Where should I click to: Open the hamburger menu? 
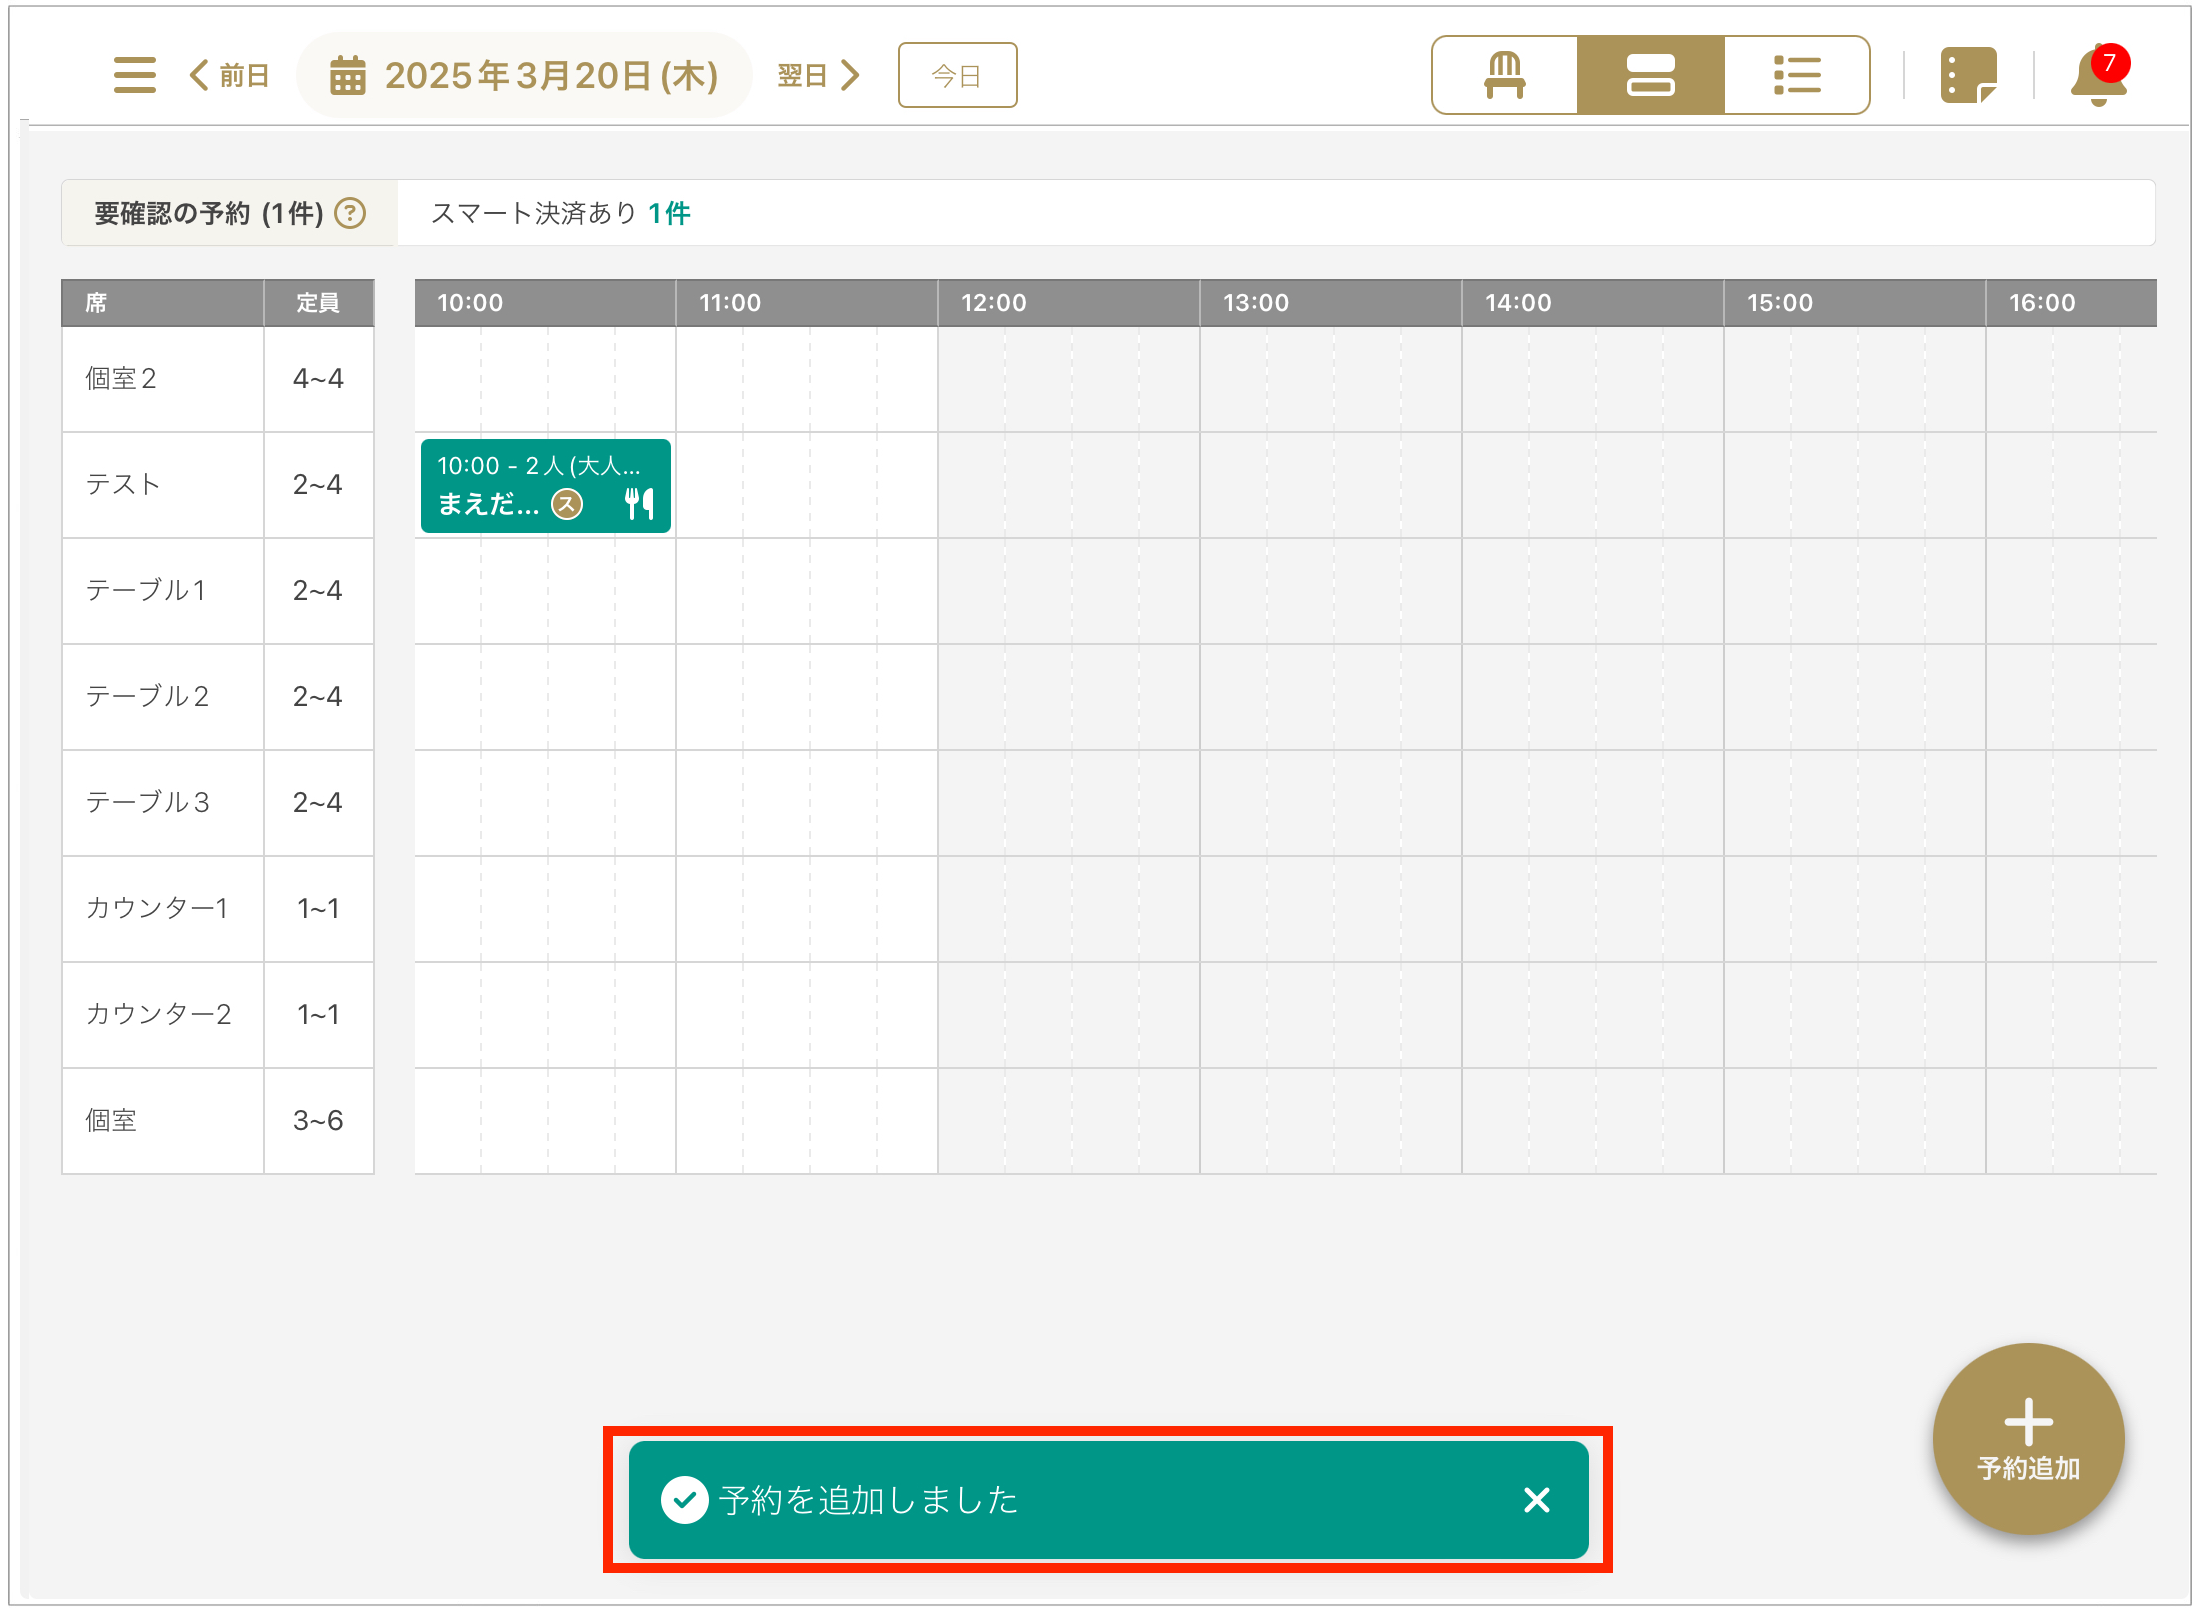click(x=134, y=75)
